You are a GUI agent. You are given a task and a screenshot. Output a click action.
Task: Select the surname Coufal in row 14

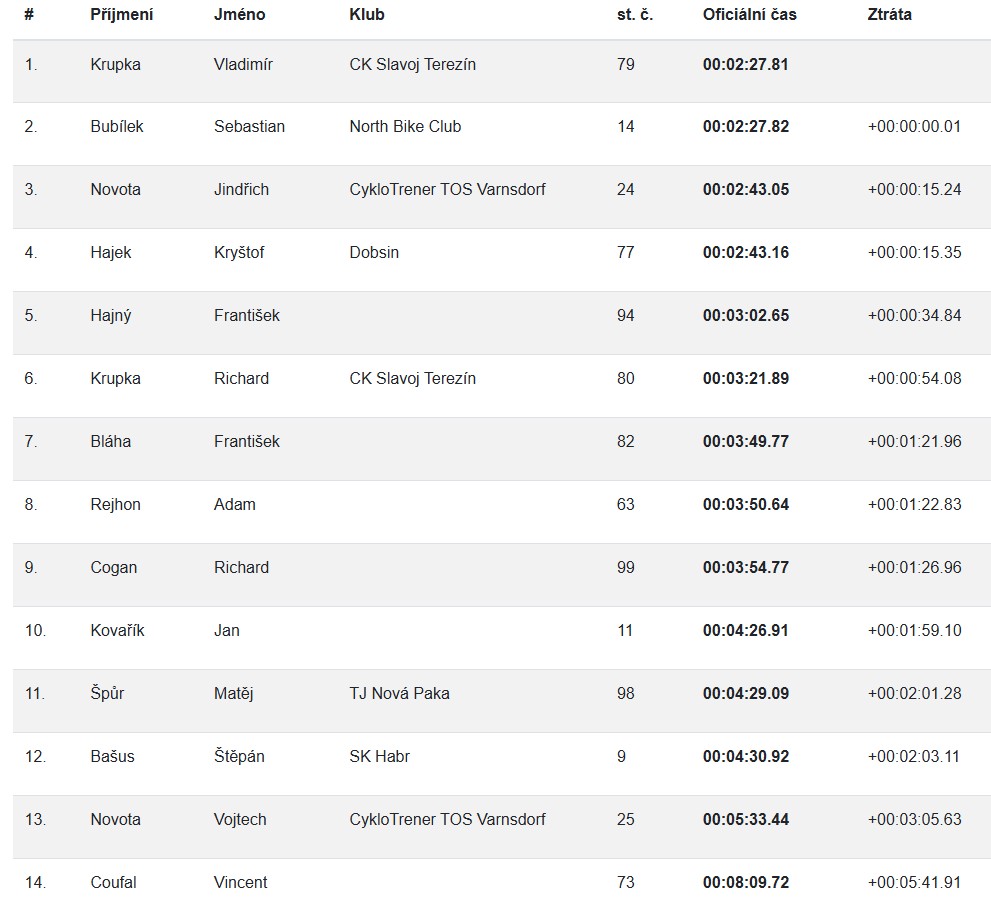(x=113, y=883)
